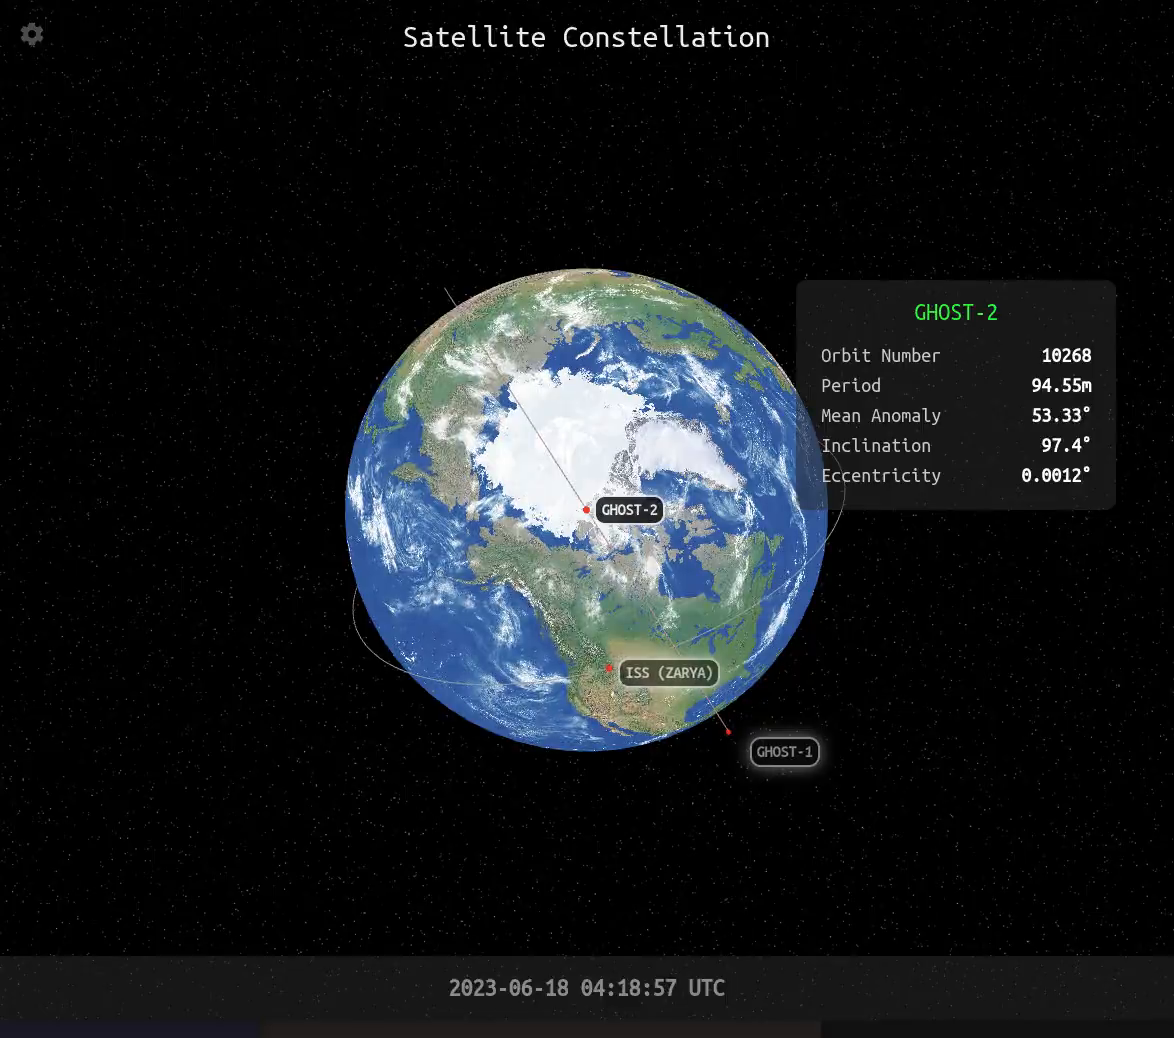The width and height of the screenshot is (1174, 1038).
Task: Select the GHOST-2 satellite label
Action: tap(629, 510)
